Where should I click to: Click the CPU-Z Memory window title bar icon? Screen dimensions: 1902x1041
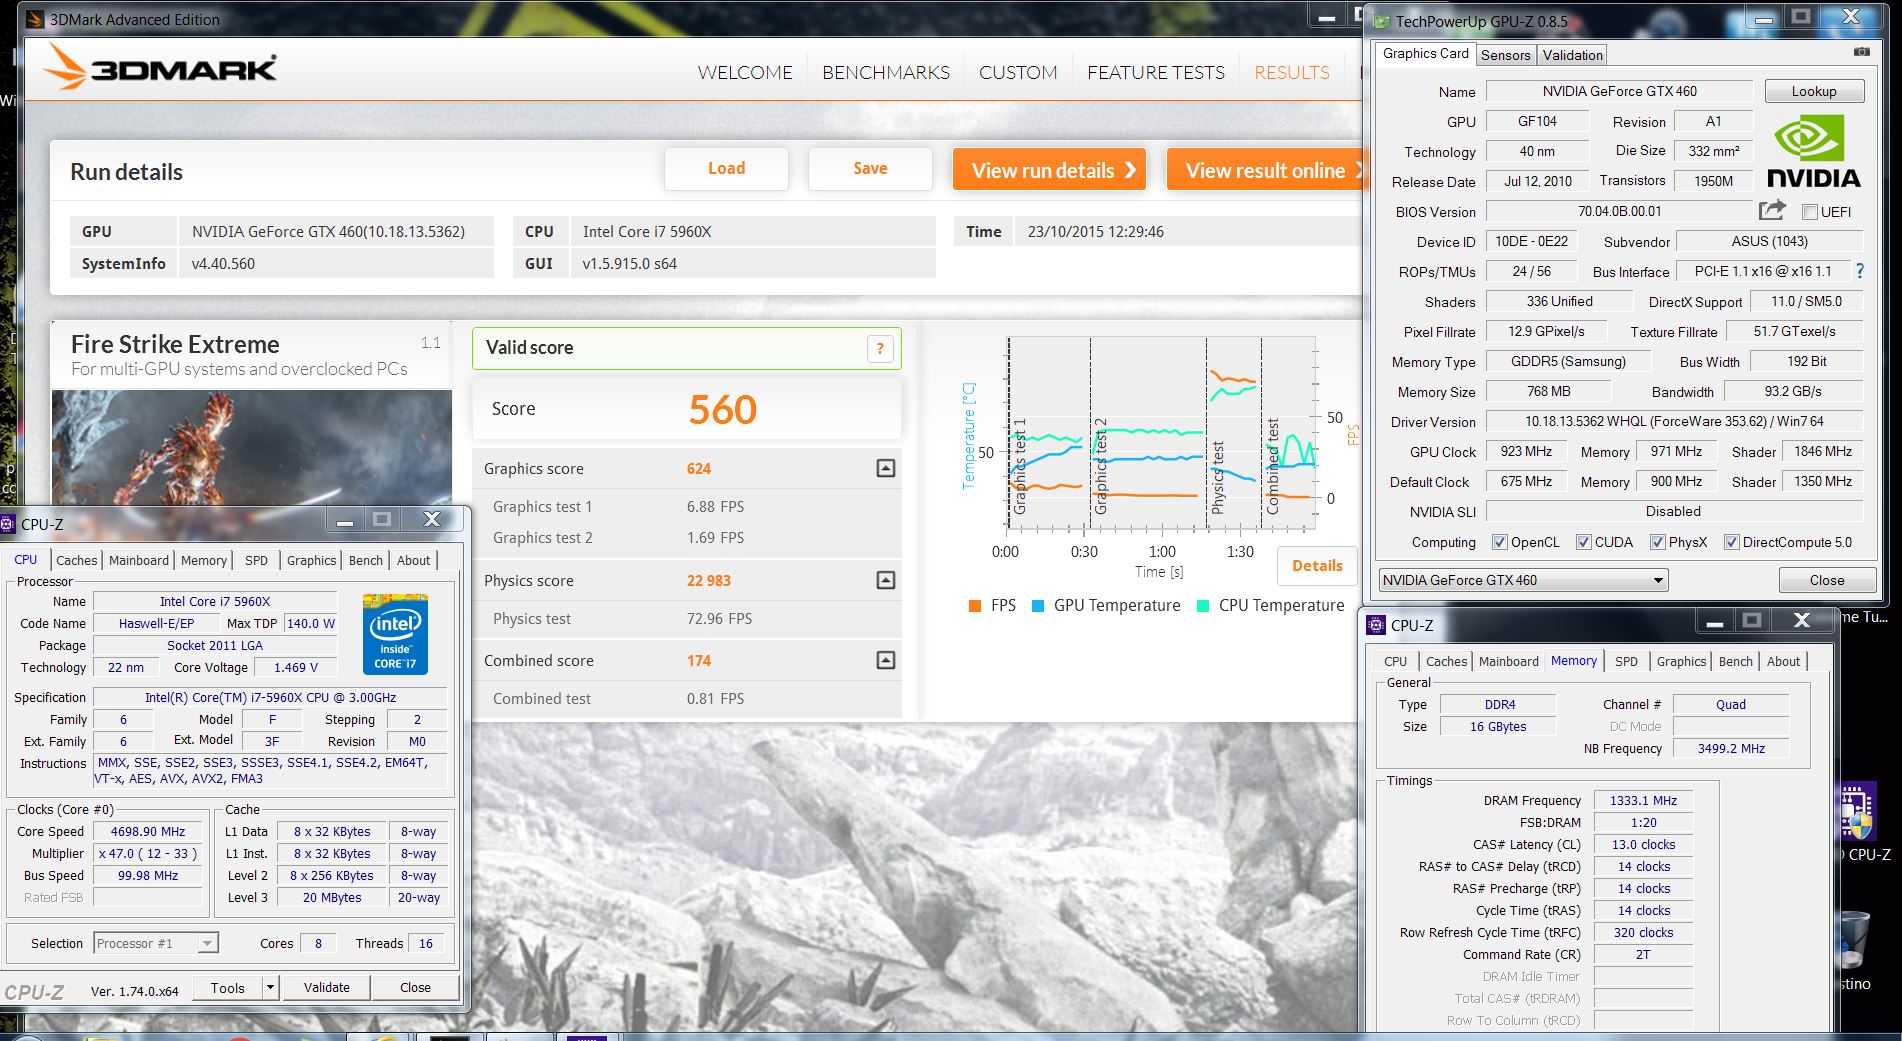click(1376, 625)
